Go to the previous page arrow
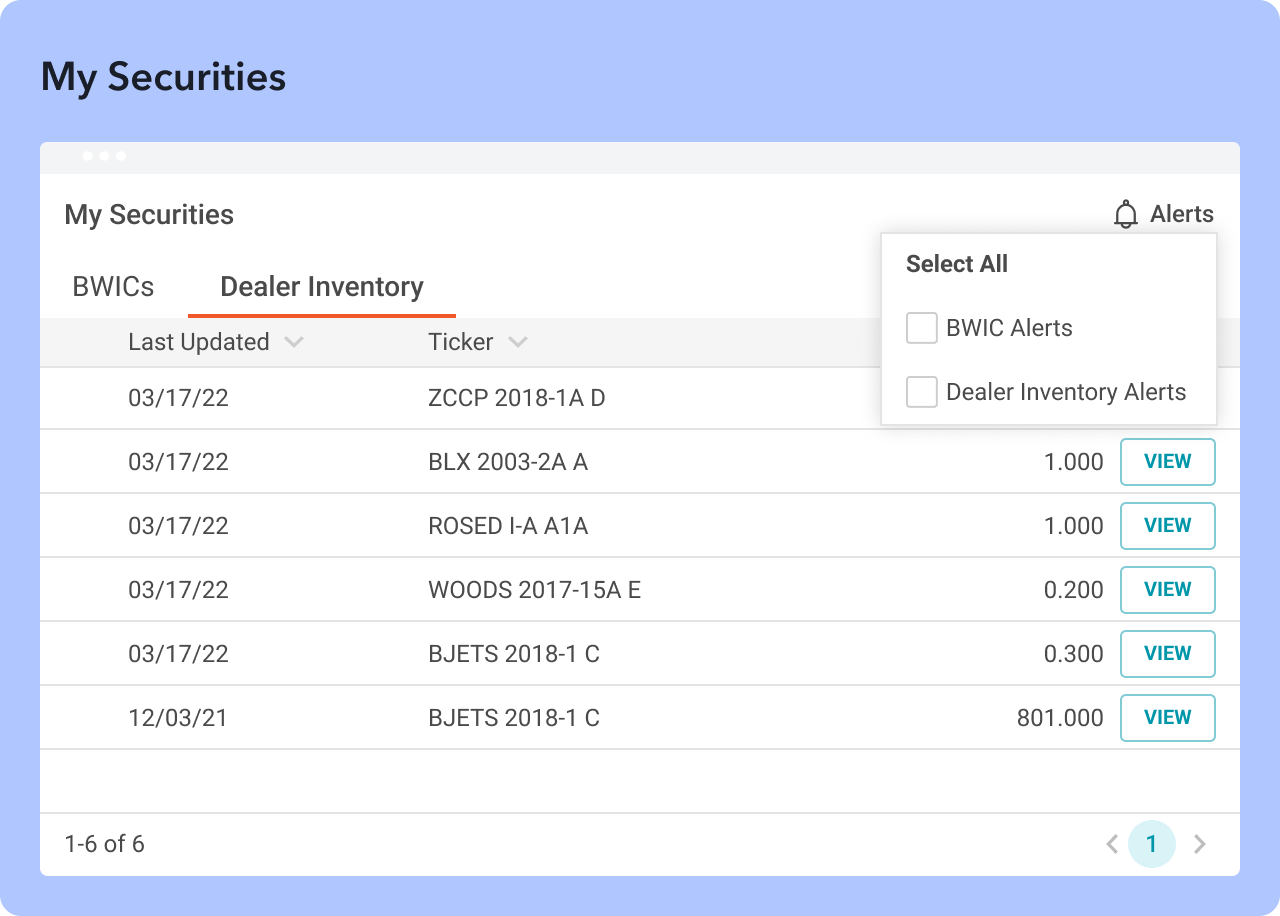Viewport: 1280px width, 916px height. pyautogui.click(x=1111, y=844)
